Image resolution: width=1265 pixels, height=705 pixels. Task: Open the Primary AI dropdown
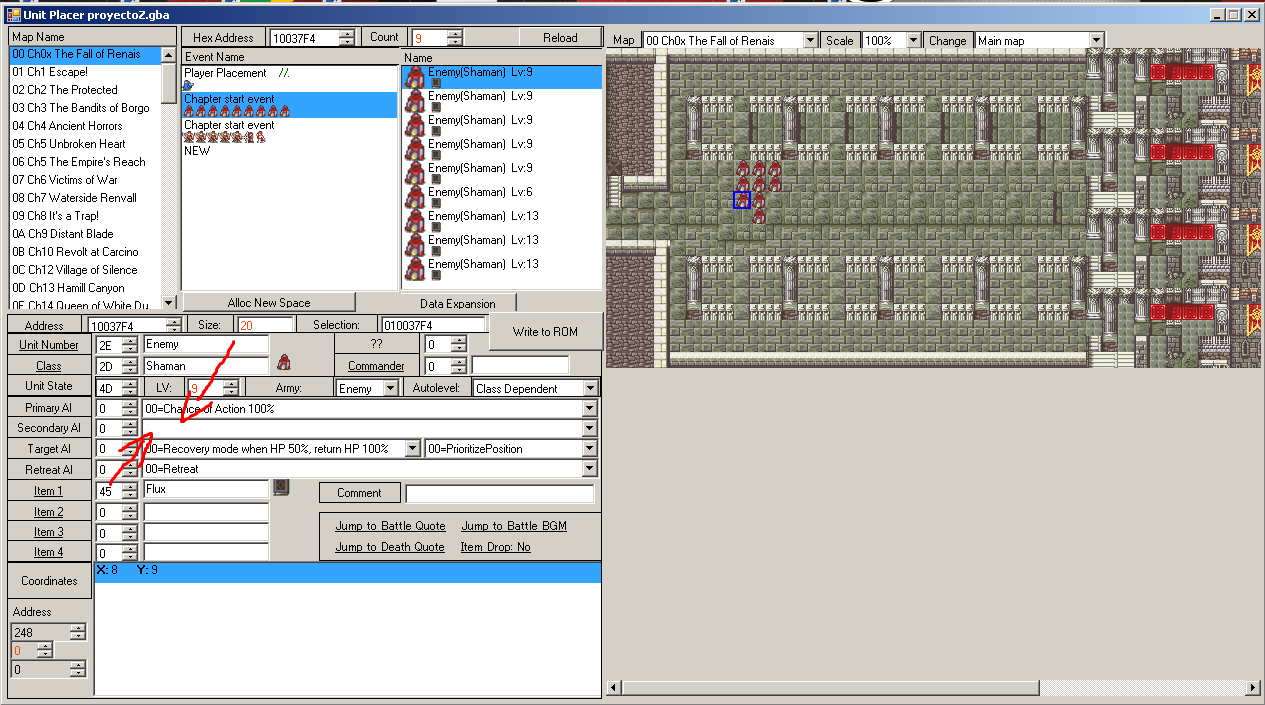click(590, 408)
